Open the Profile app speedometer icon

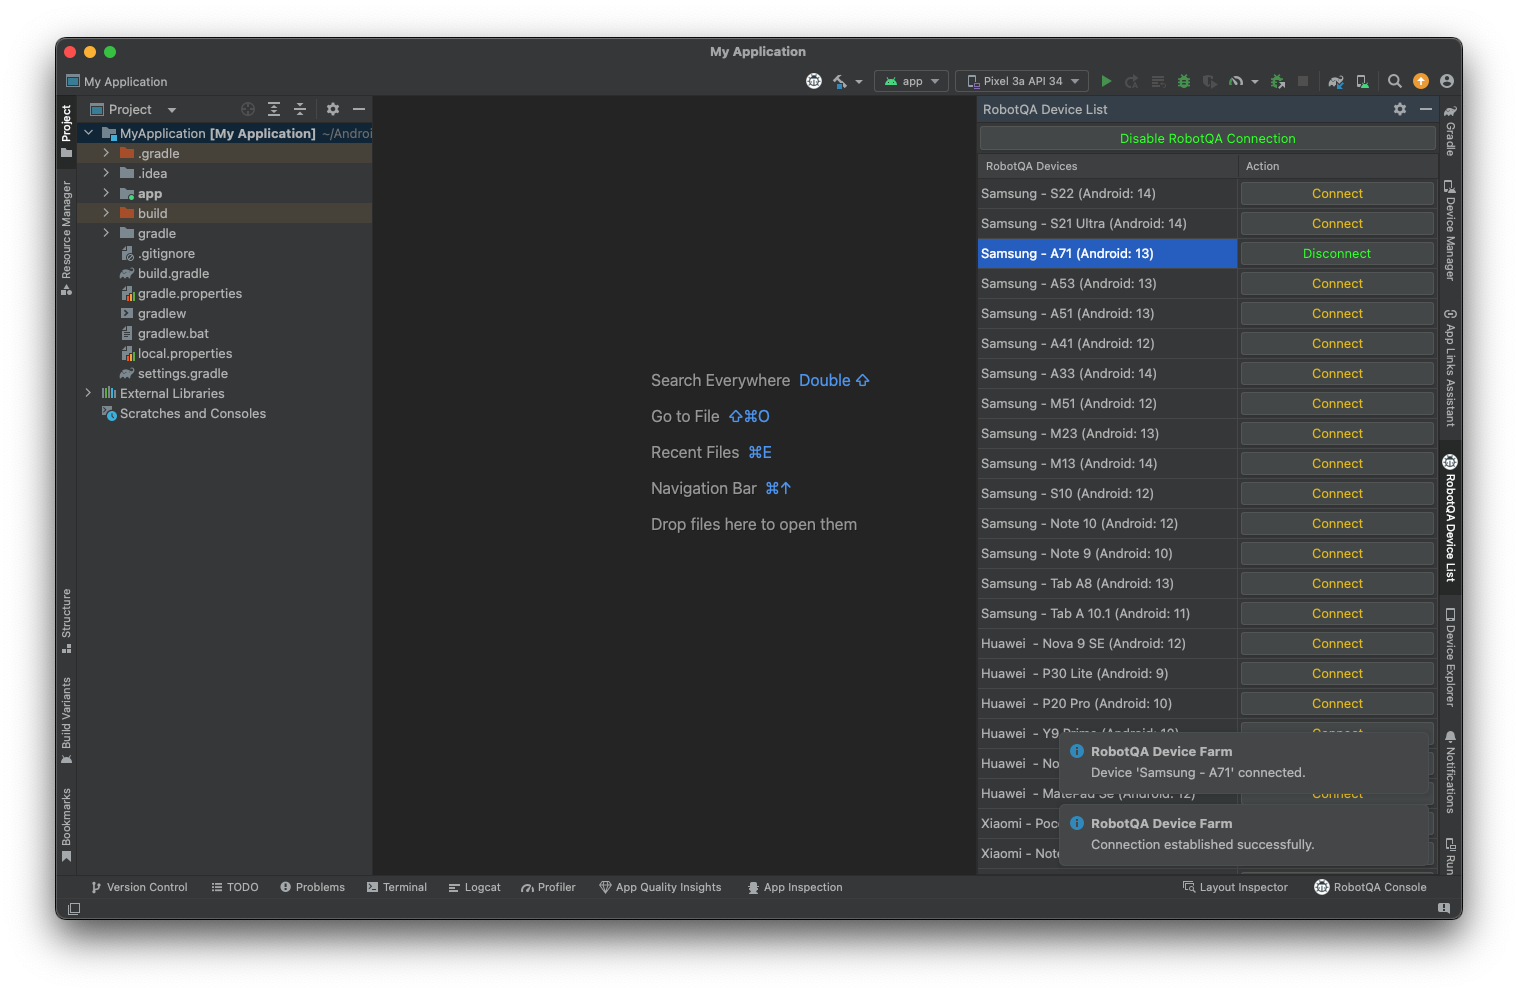(1237, 81)
